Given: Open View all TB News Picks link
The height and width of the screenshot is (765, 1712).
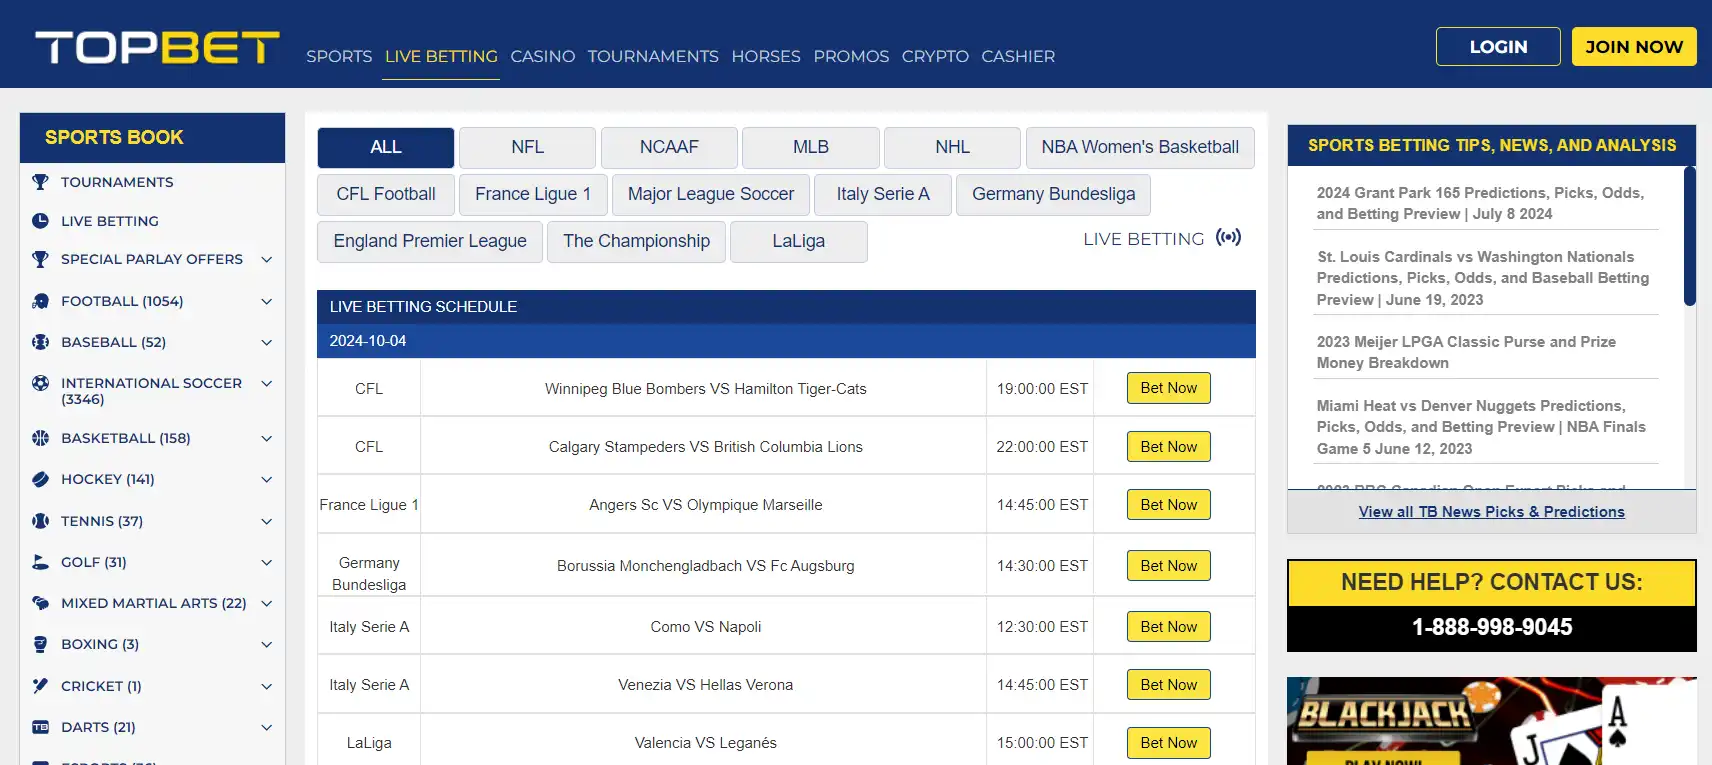Looking at the screenshot, I should coord(1491,512).
